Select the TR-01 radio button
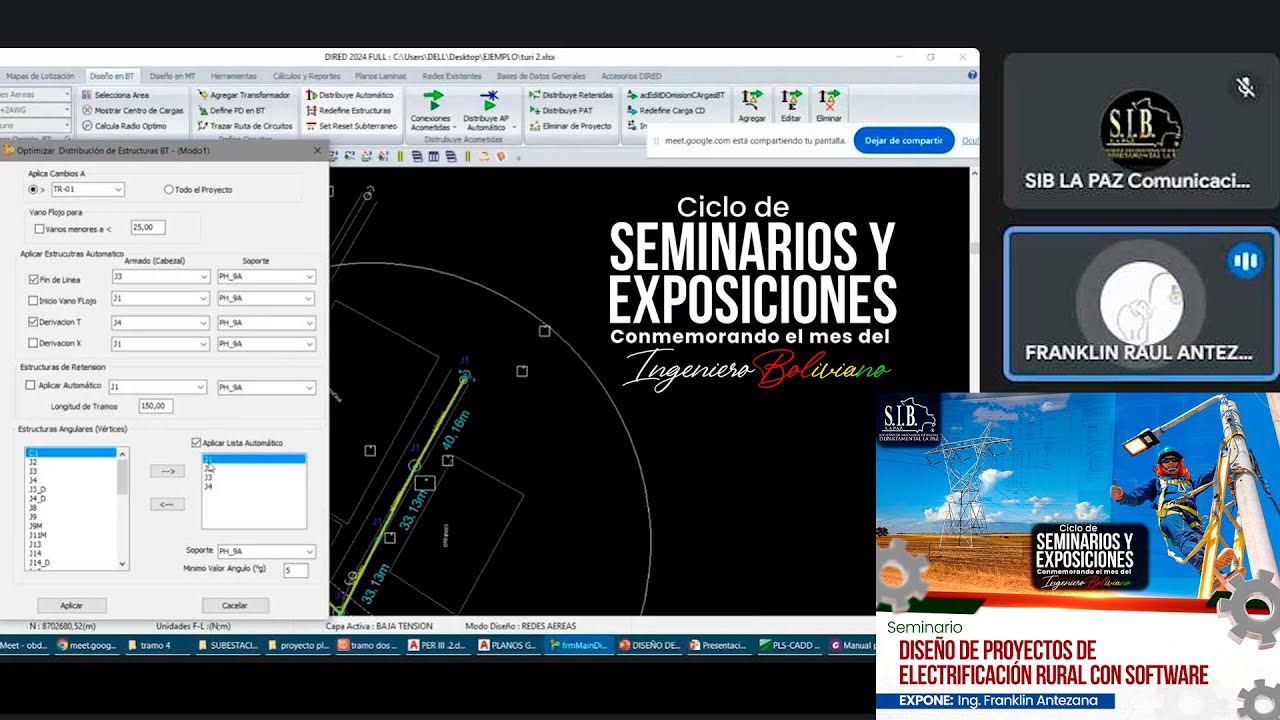The width and height of the screenshot is (1280, 720). click(33, 189)
